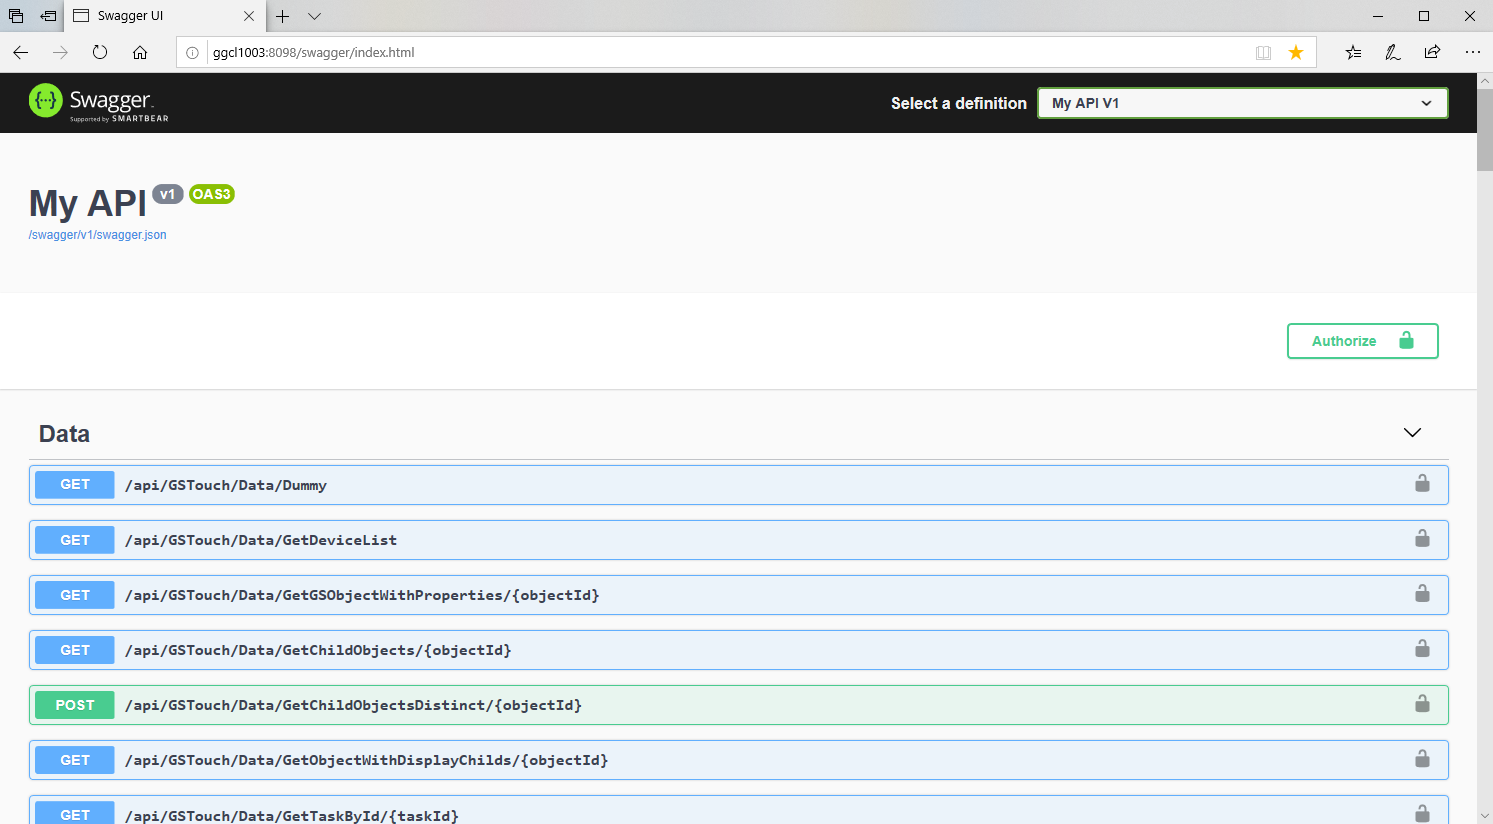The image size is (1493, 824).
Task: Open a new browser tab
Action: tap(283, 16)
